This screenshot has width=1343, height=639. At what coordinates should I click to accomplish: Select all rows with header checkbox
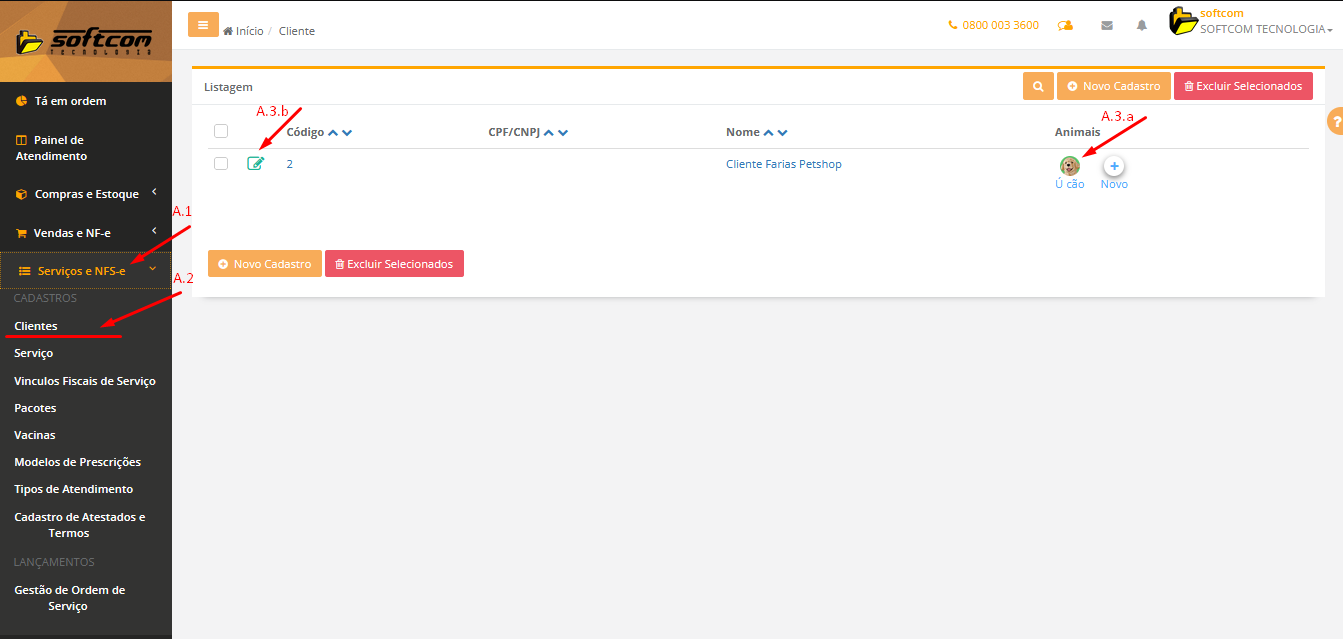[x=221, y=131]
